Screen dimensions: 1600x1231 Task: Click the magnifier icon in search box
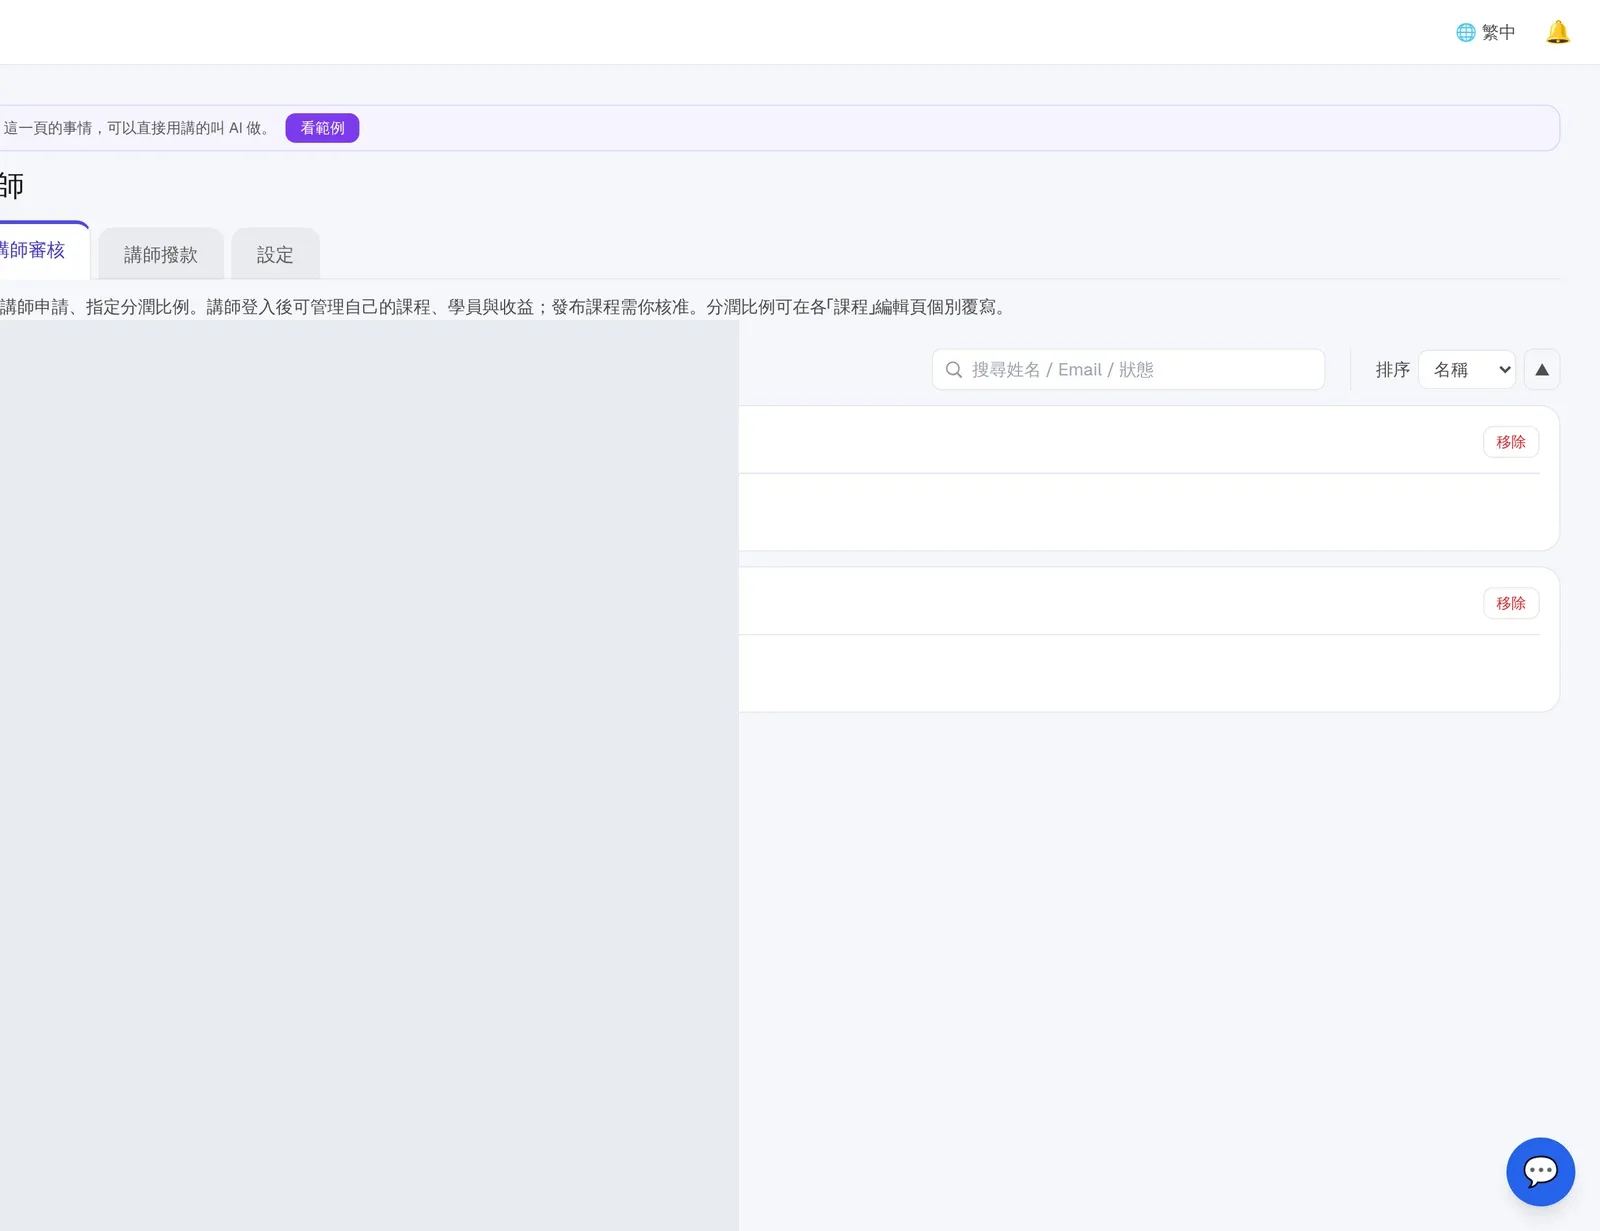pyautogui.click(x=954, y=370)
